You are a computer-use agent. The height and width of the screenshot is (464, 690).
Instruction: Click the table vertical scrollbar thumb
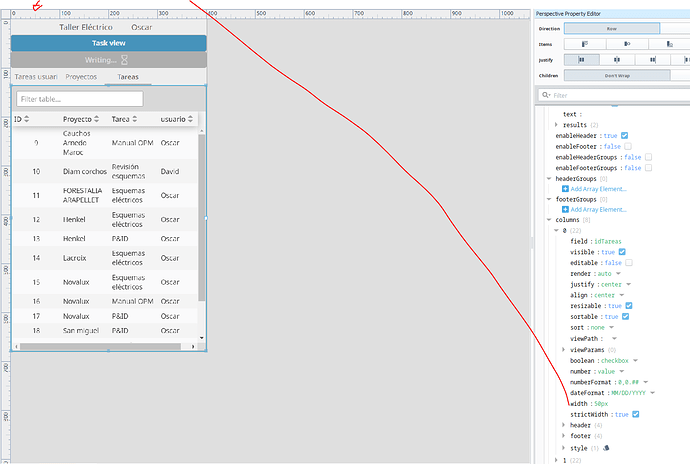click(x=202, y=217)
